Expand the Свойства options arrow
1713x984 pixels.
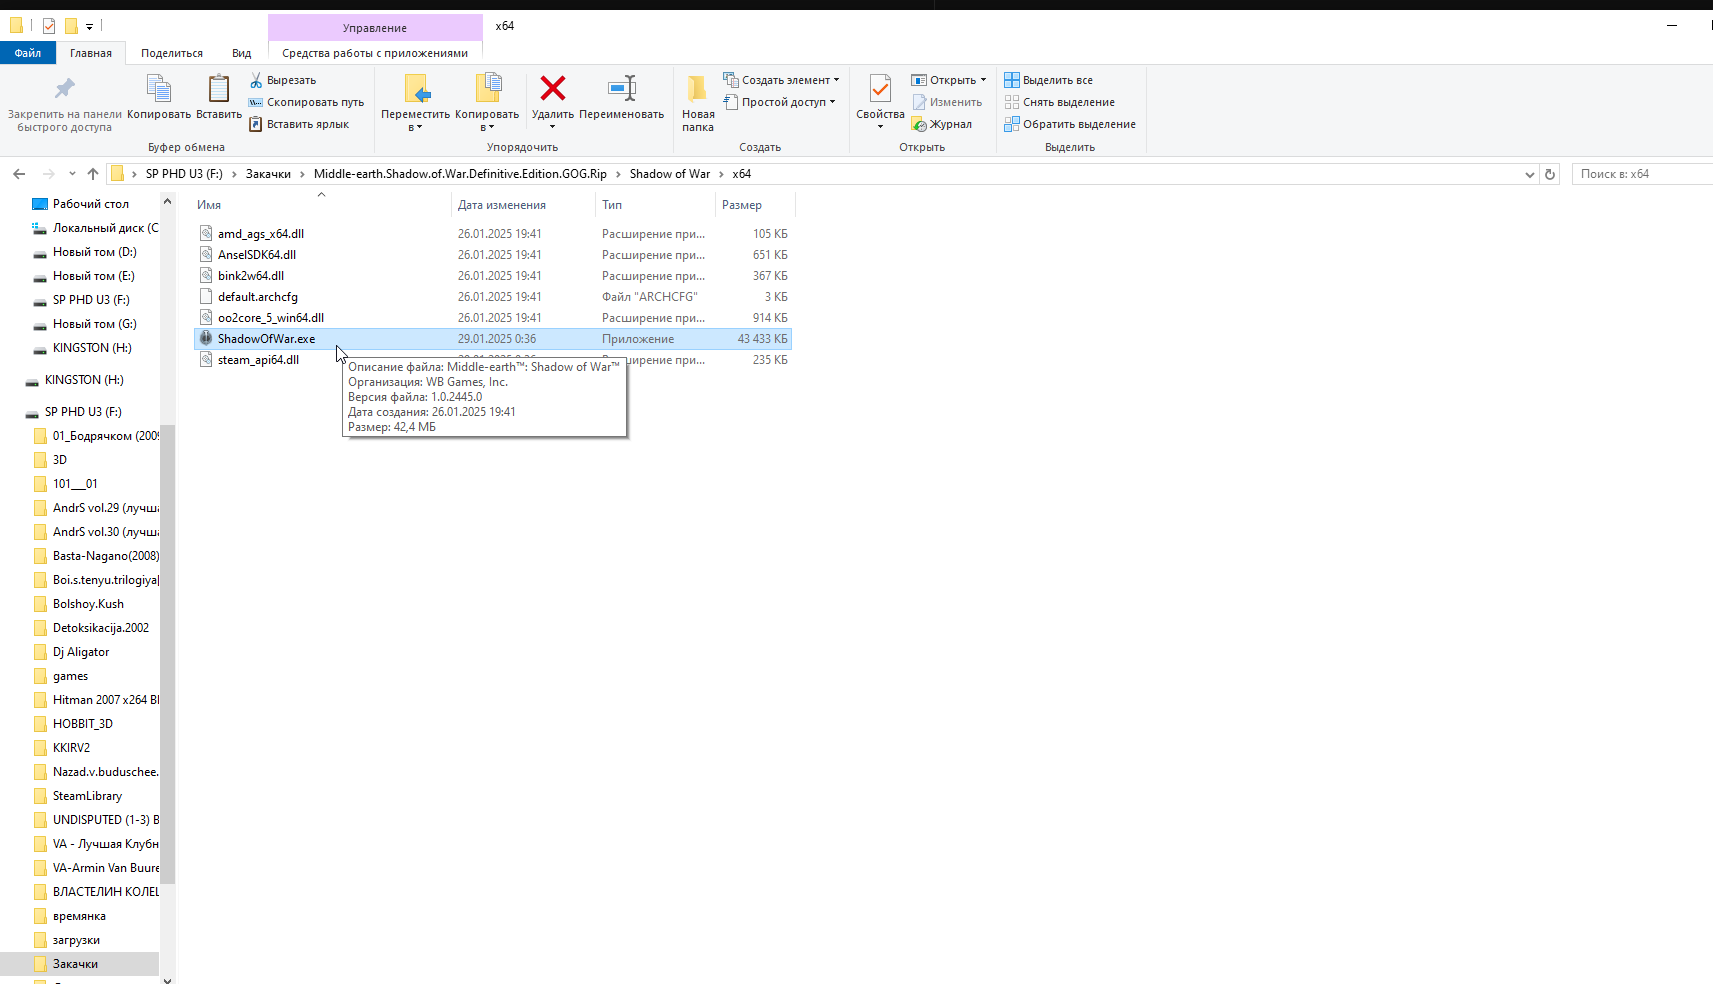pyautogui.click(x=880, y=127)
